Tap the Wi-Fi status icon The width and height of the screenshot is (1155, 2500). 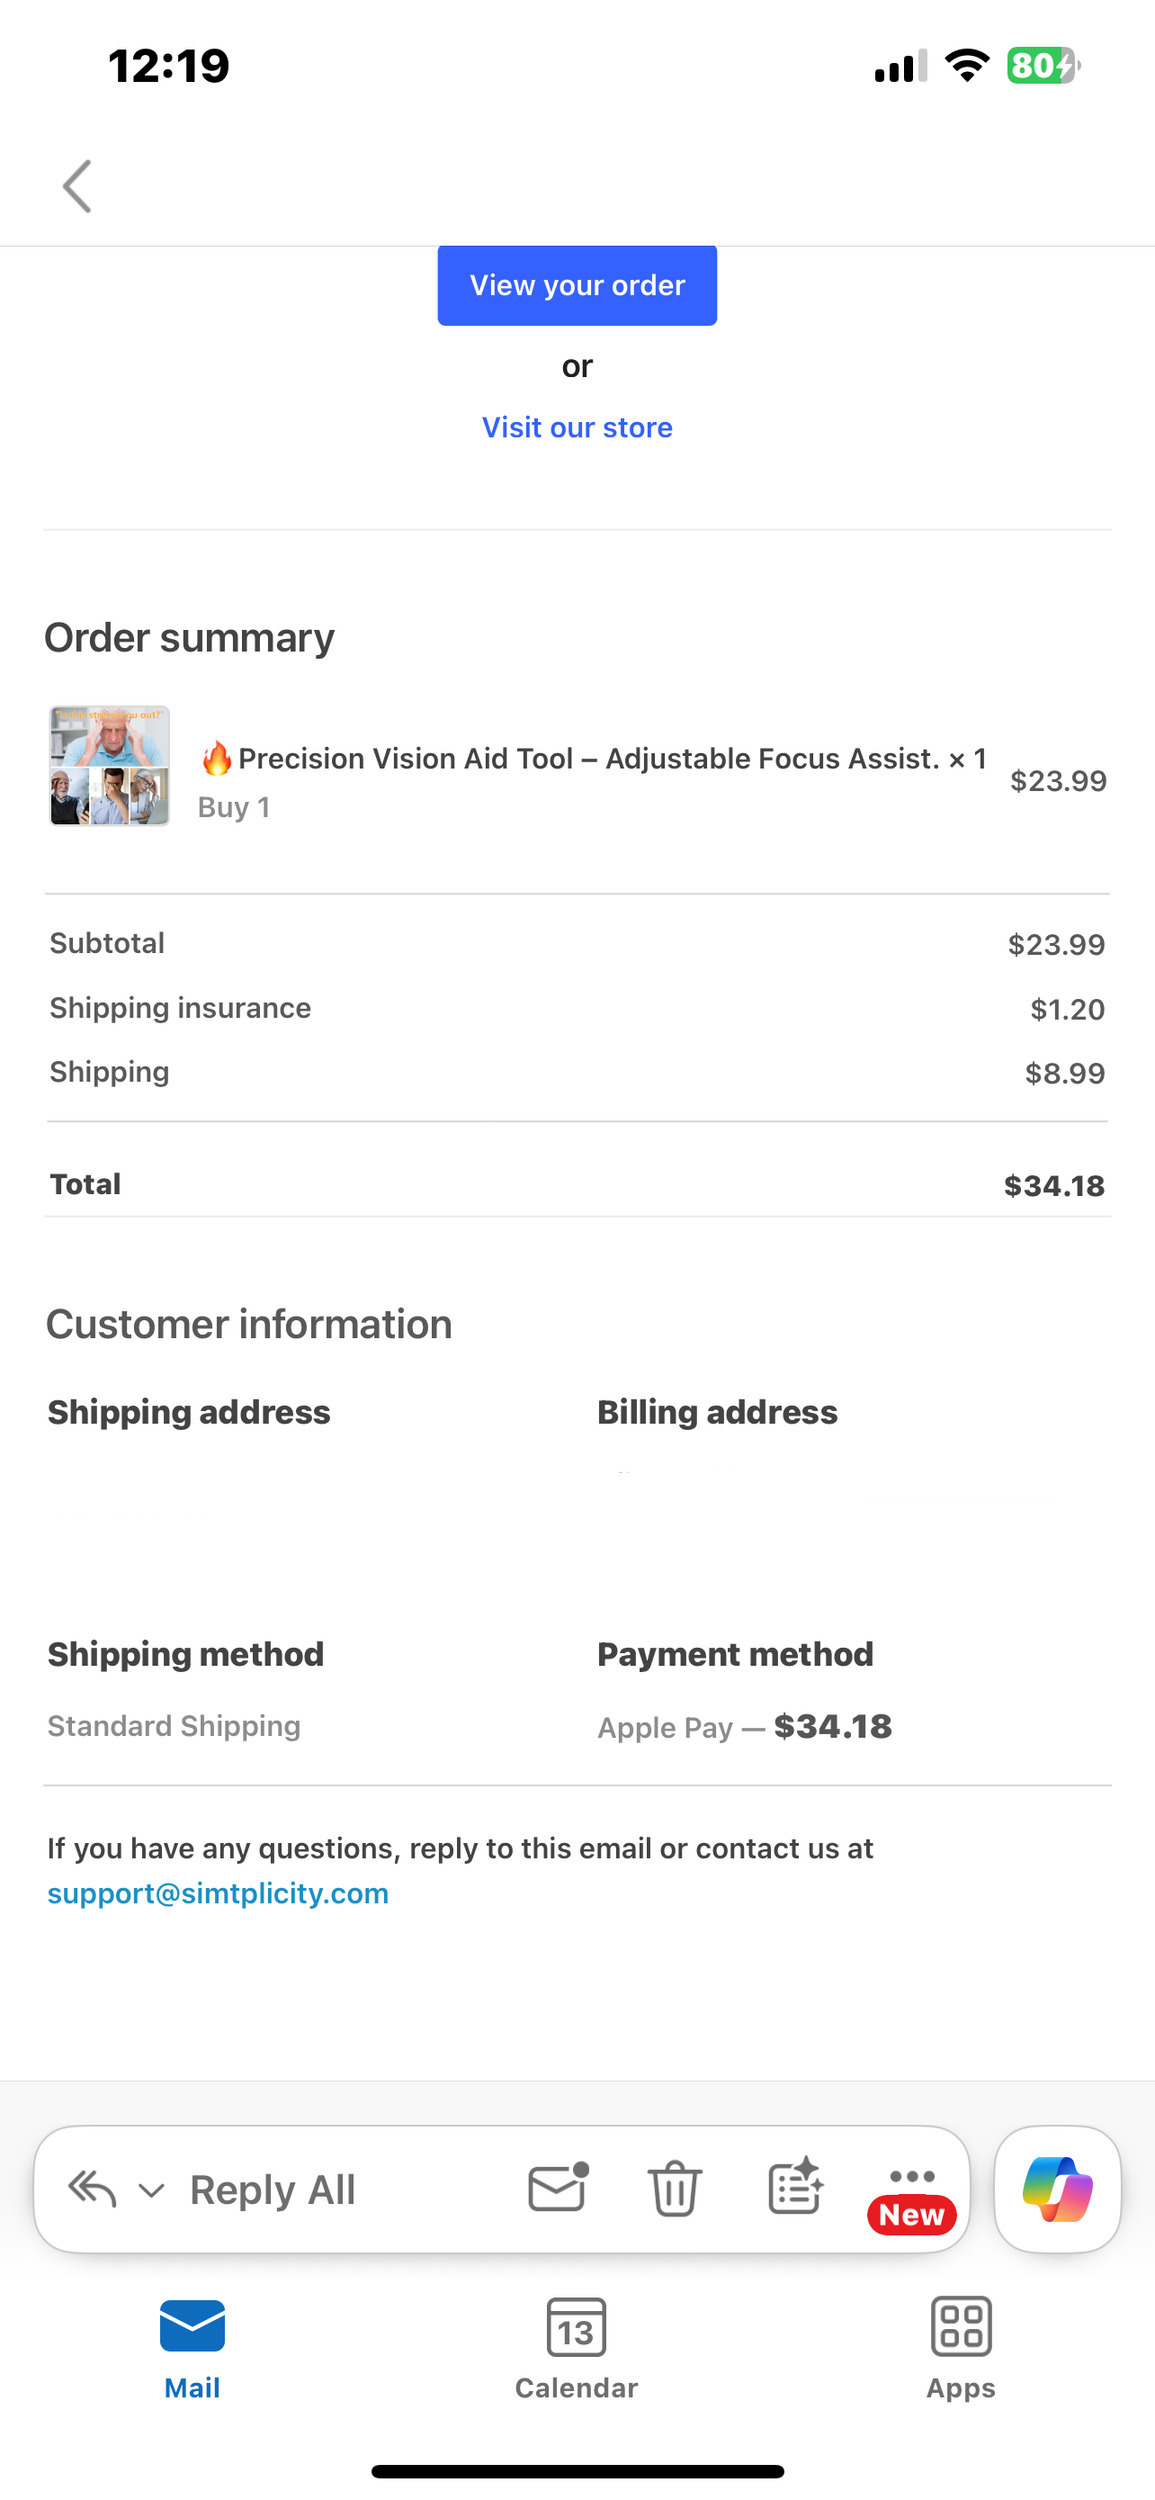pos(967,66)
